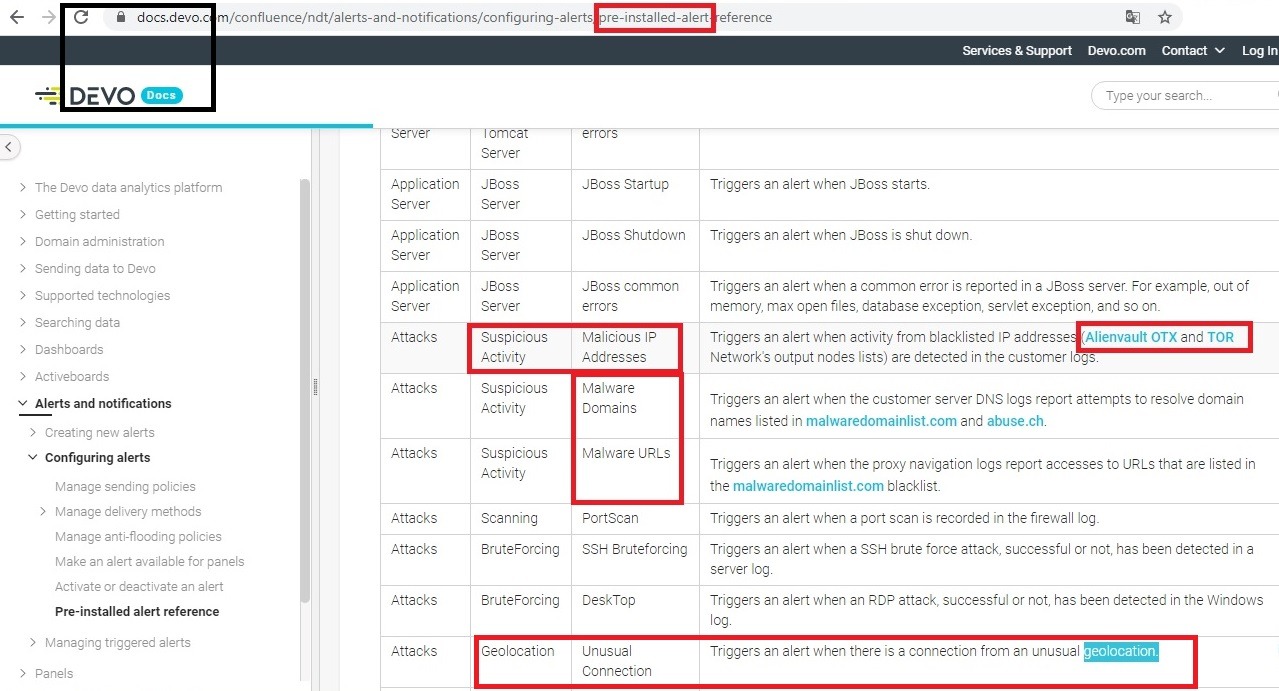The width and height of the screenshot is (1279, 691).
Task: Expand Sending data to Devo
Action: [x=24, y=268]
